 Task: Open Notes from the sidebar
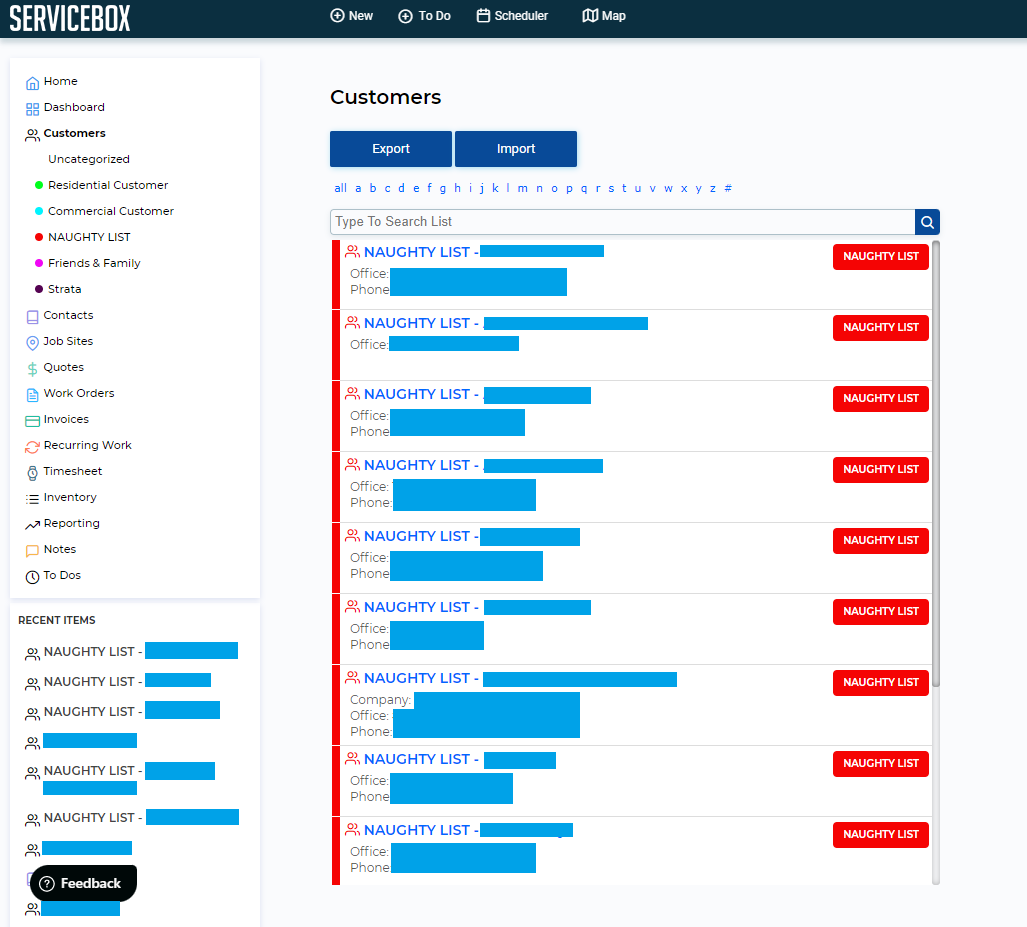60,549
